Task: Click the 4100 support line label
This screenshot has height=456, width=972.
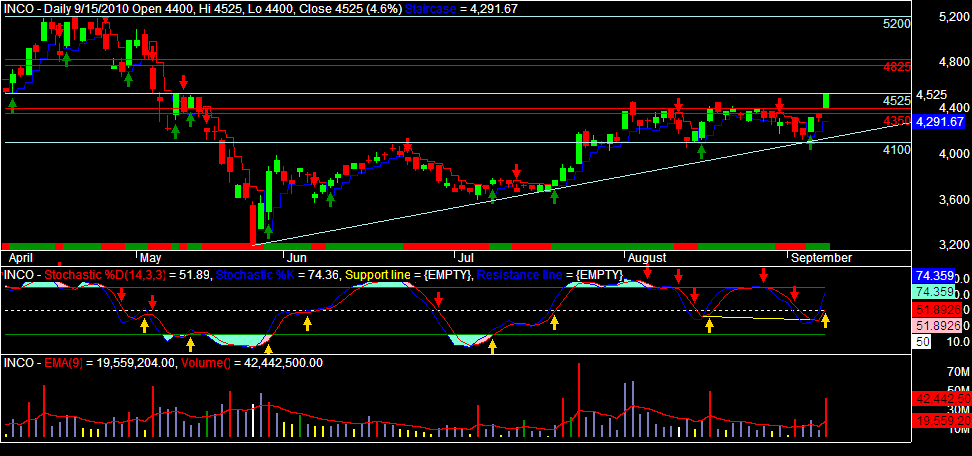Action: (896, 150)
